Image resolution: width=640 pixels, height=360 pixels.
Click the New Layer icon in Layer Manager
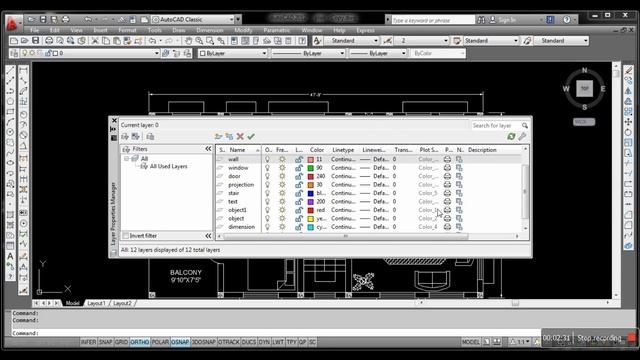(218, 137)
